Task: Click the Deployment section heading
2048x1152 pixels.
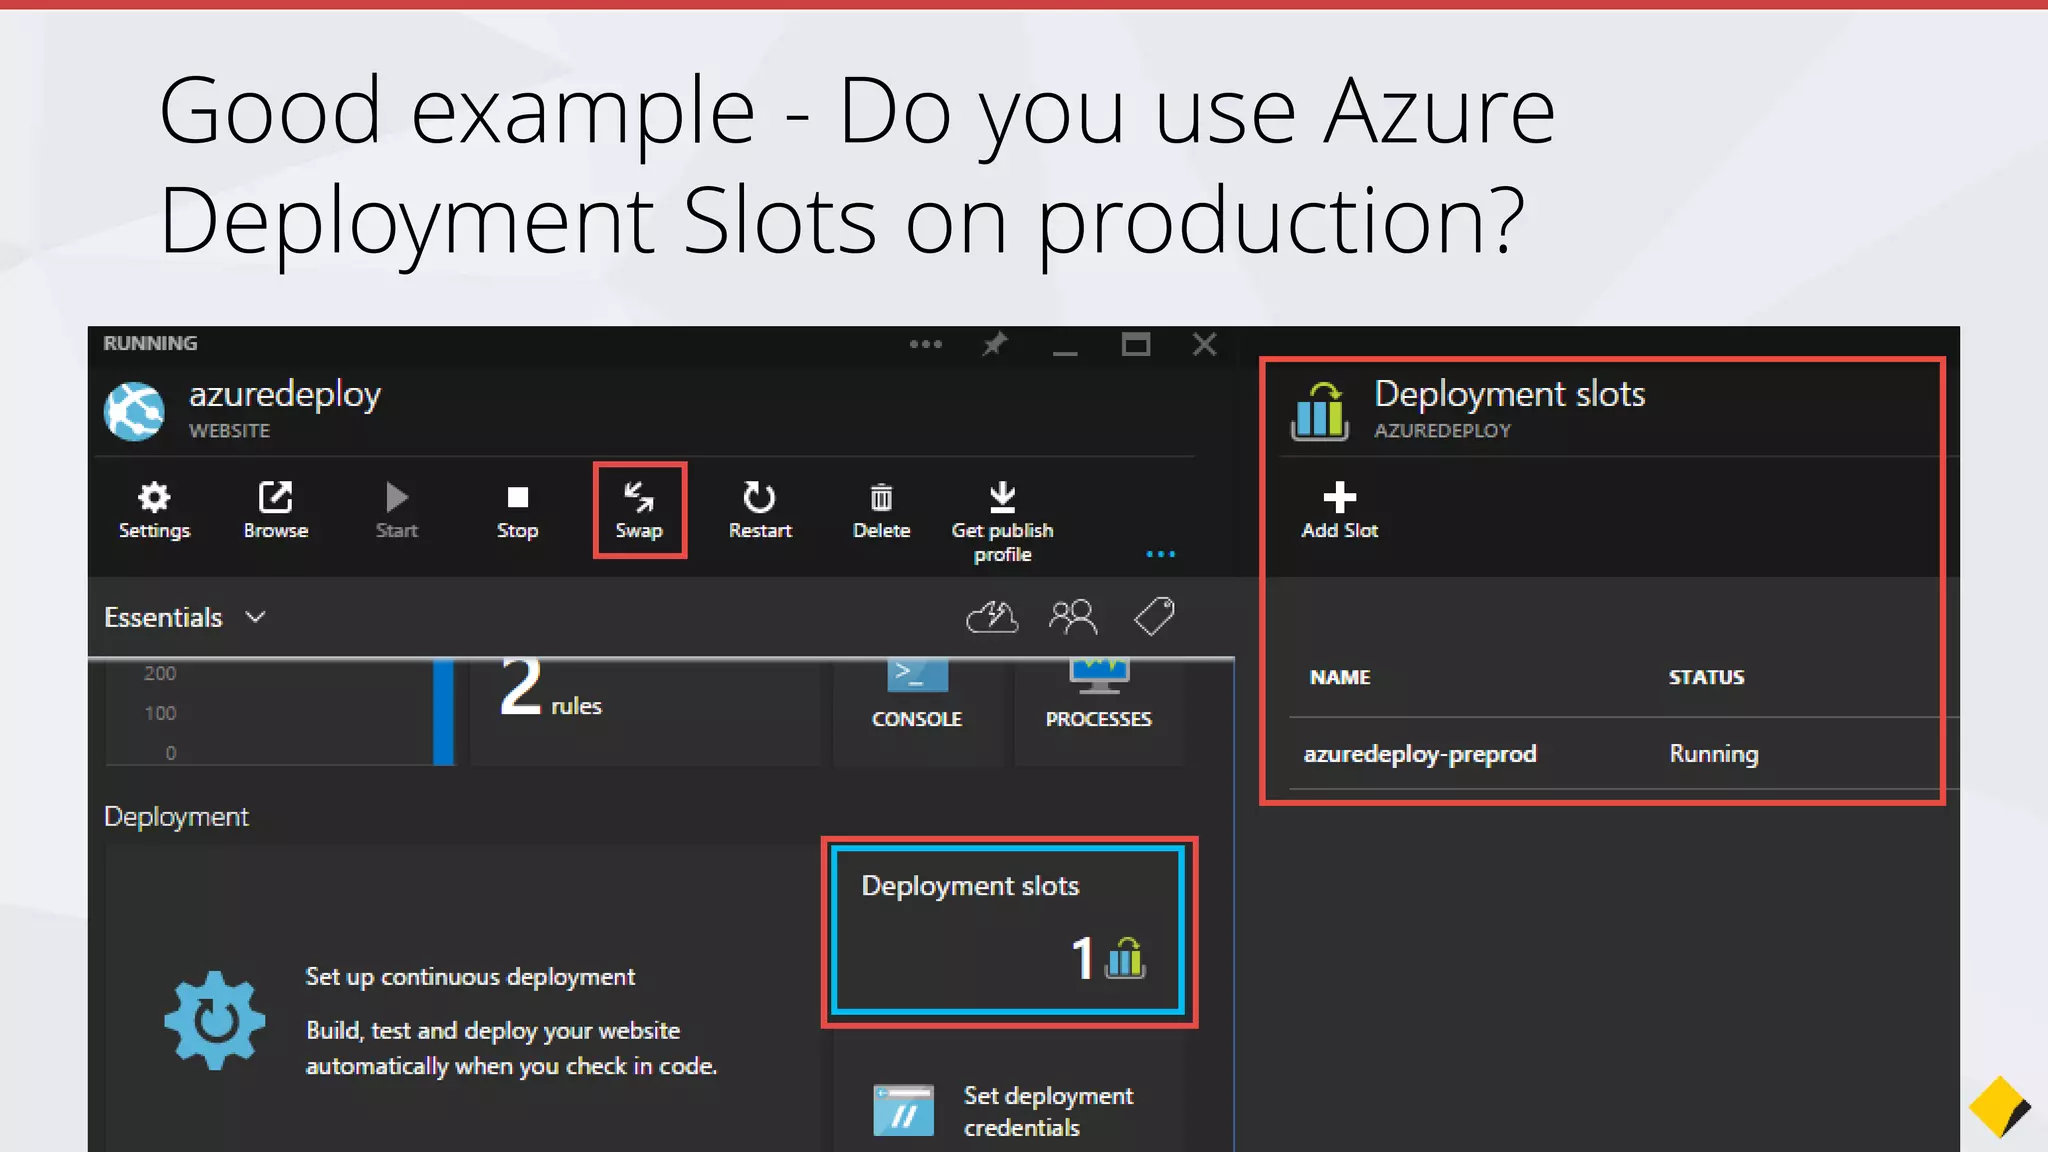Action: [x=176, y=817]
